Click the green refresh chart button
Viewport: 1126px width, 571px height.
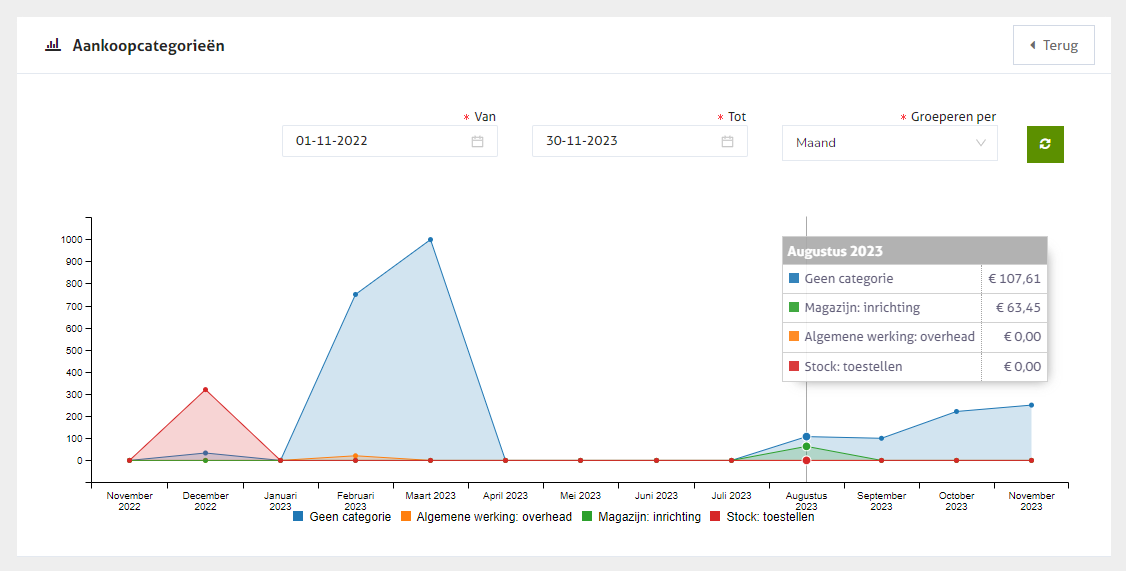(x=1045, y=144)
